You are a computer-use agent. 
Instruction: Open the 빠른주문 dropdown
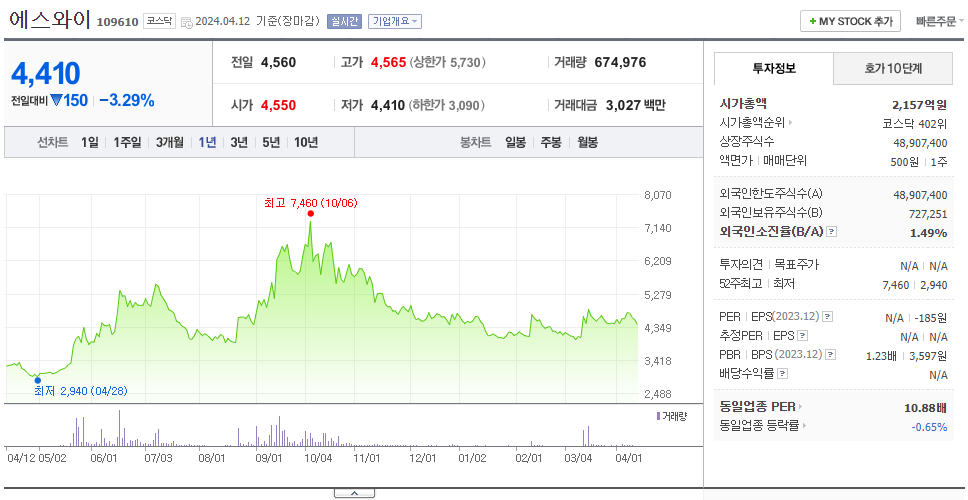pos(940,21)
